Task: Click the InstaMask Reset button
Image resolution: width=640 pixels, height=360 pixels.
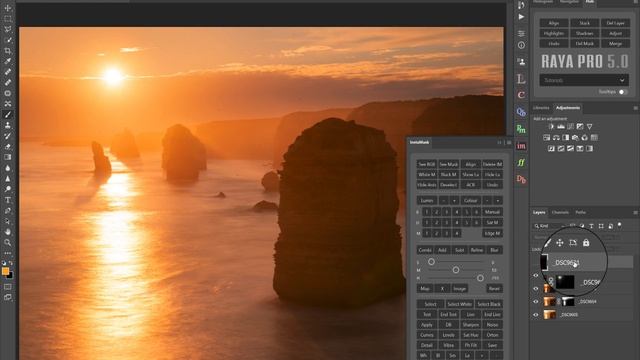Action: click(x=494, y=289)
